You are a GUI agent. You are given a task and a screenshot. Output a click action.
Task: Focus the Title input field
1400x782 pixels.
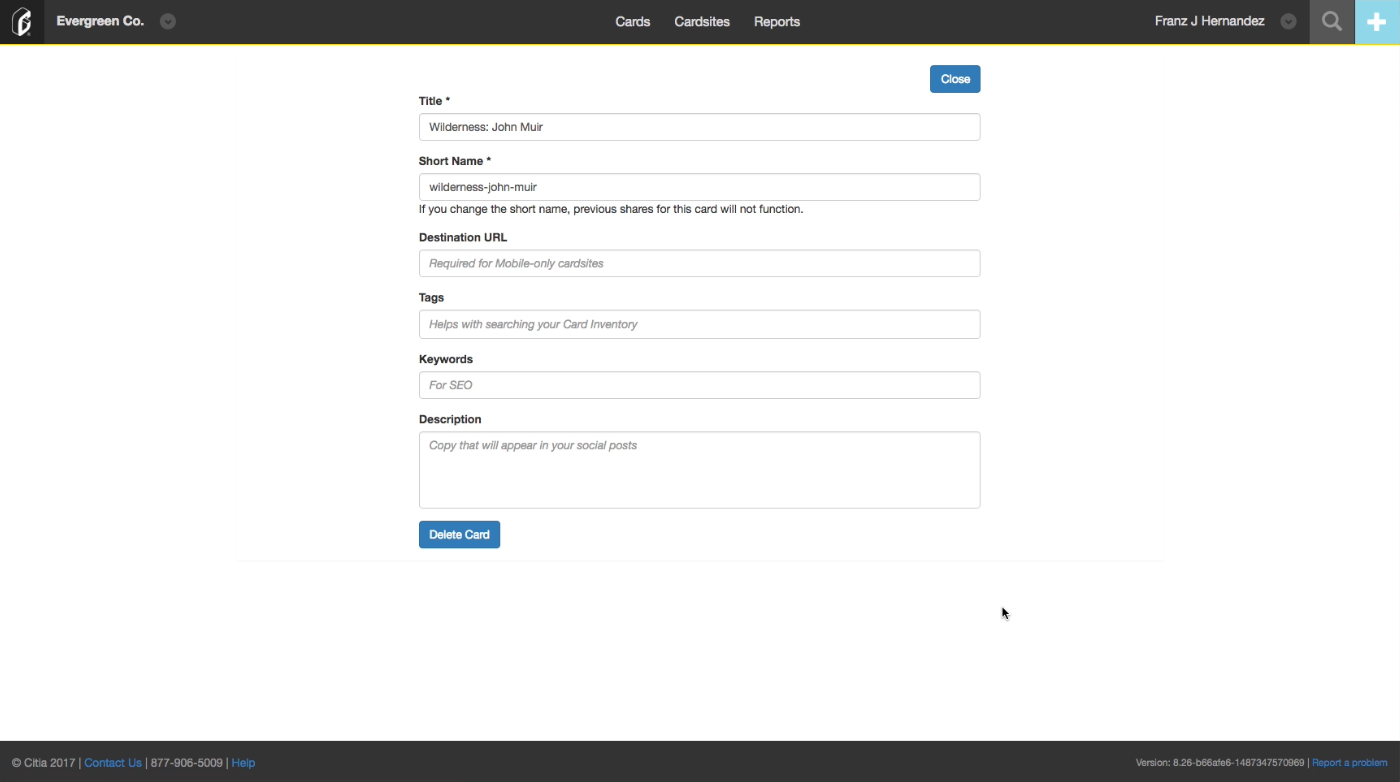point(699,127)
